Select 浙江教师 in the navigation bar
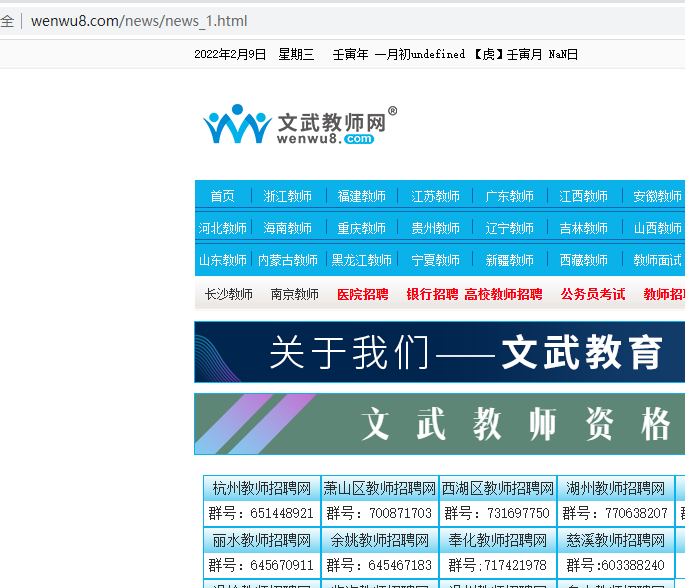Screen dimensions: 685x588 click(288, 196)
